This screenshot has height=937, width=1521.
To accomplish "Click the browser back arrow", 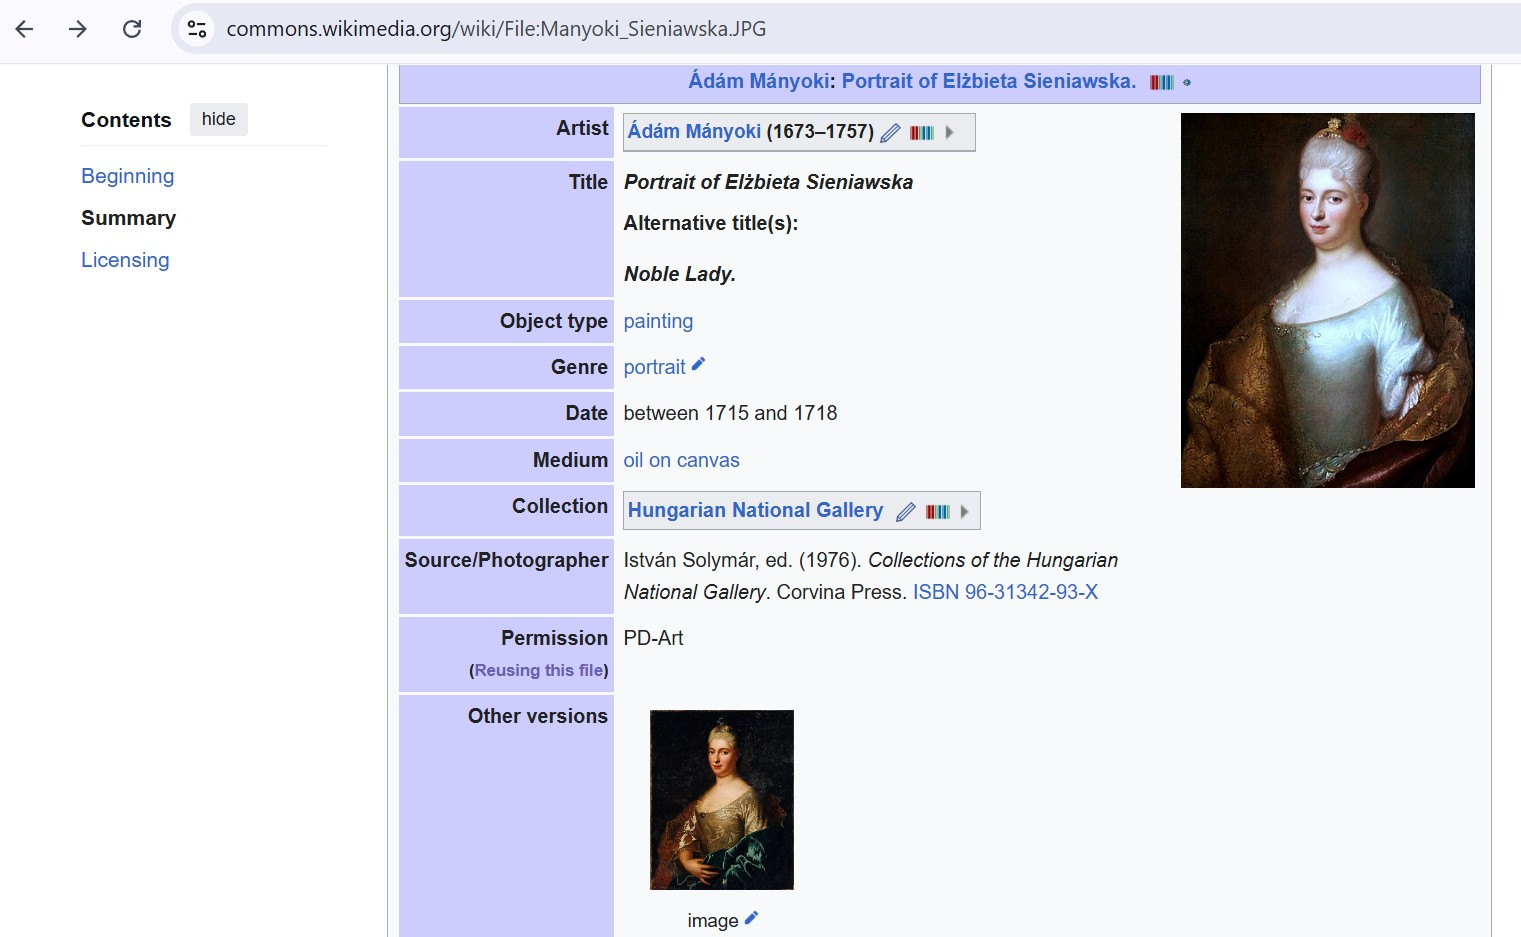I will click(x=25, y=29).
